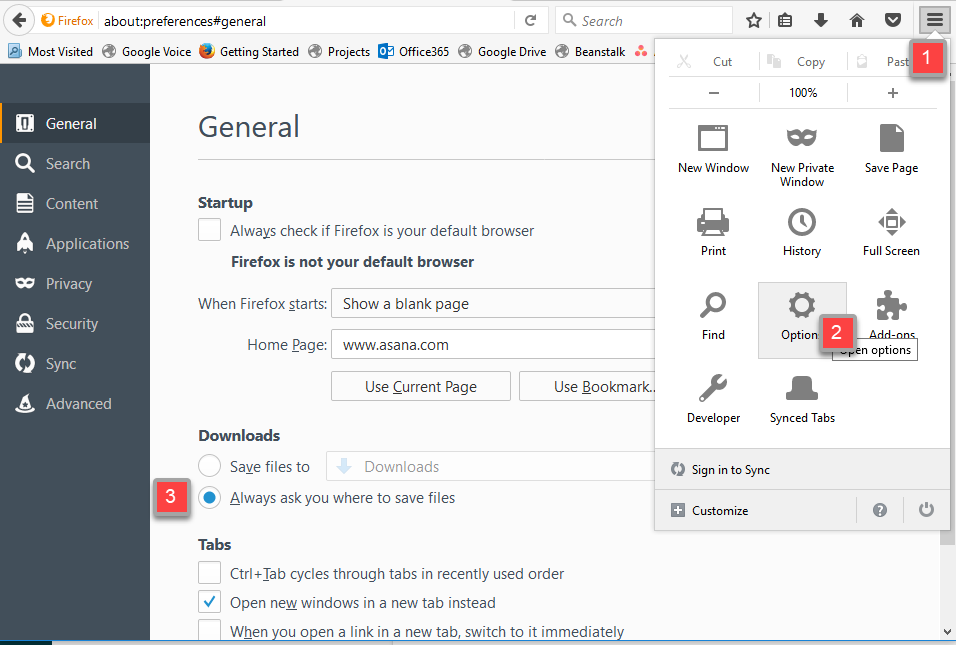Viewport: 956px width, 645px height.
Task: Toggle Ctrl+Tab cycles through tabs checkbox
Action: (210, 574)
